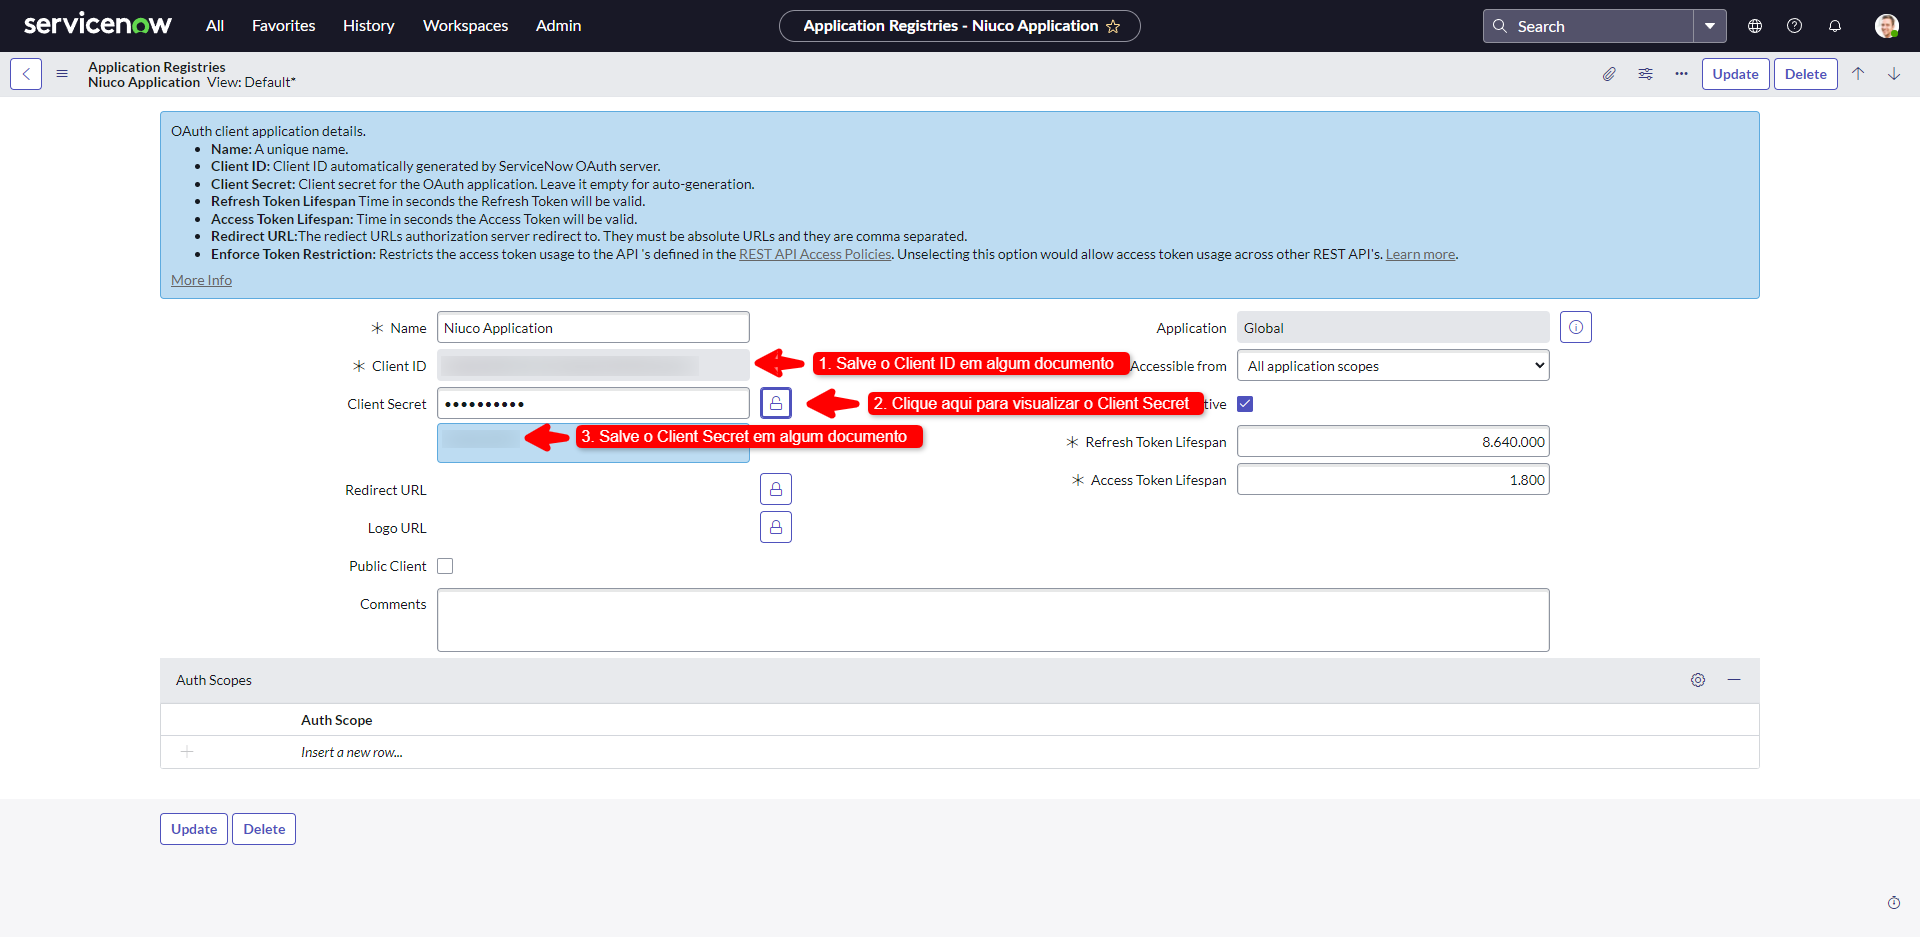The height and width of the screenshot is (937, 1920).
Task: Click the plus icon to insert a new row
Action: tap(187, 752)
